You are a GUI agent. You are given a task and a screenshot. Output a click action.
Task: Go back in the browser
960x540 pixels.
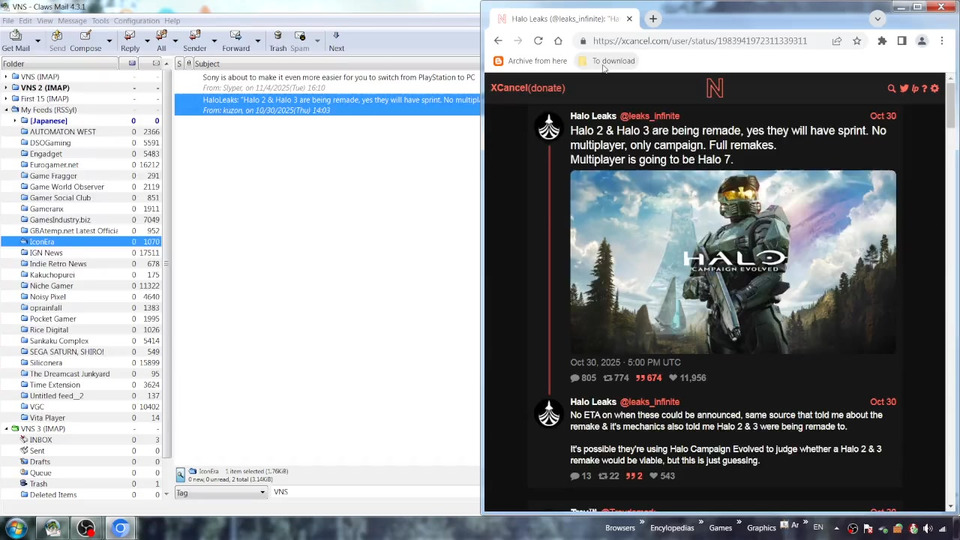[498, 41]
